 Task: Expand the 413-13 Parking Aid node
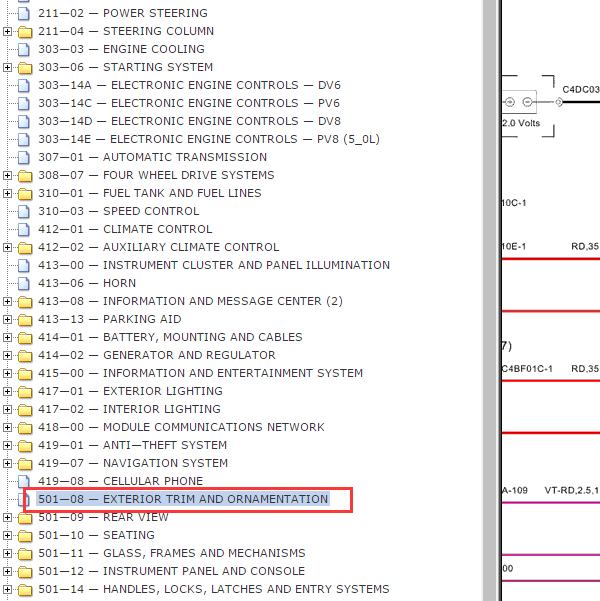pos(7,320)
